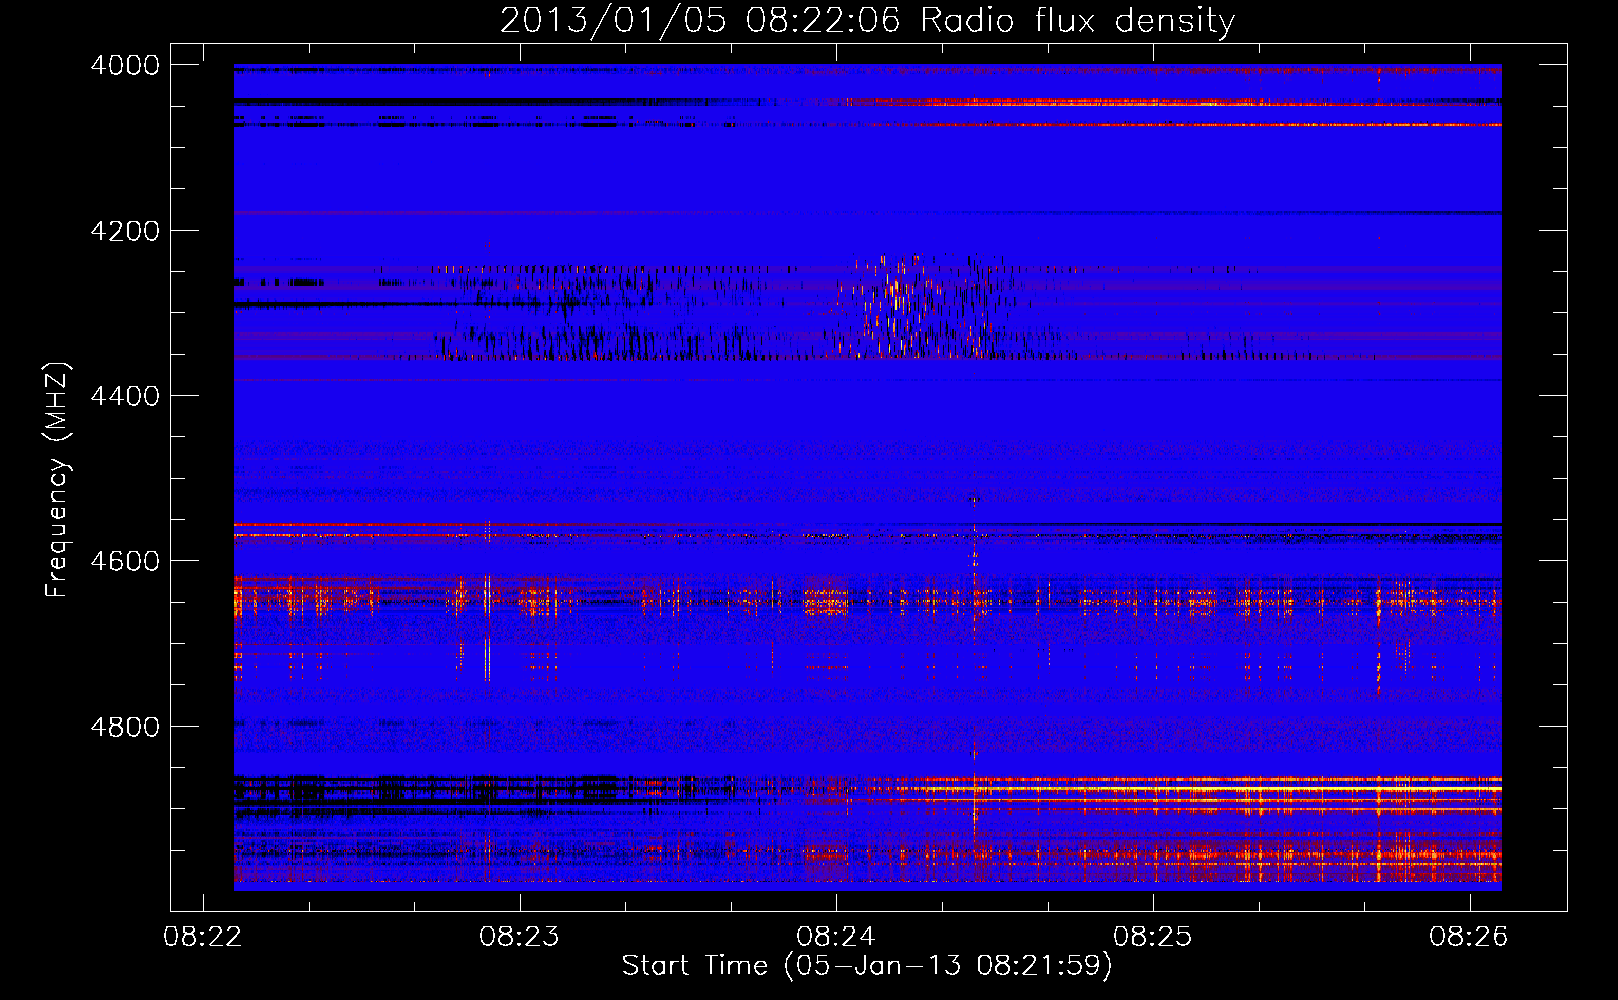Screen dimensions: 1618x1000
Task: Click the 08:26 time tick label
Action: (1469, 937)
